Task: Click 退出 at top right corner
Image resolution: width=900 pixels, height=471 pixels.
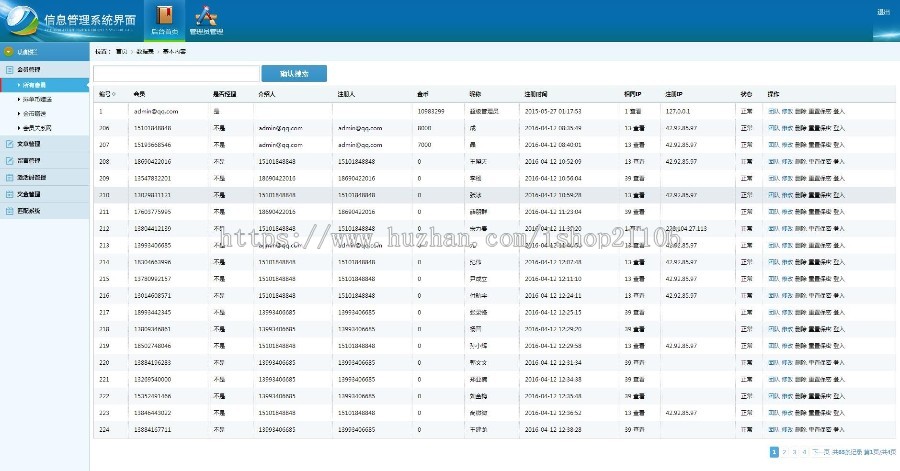Action: 883,12
